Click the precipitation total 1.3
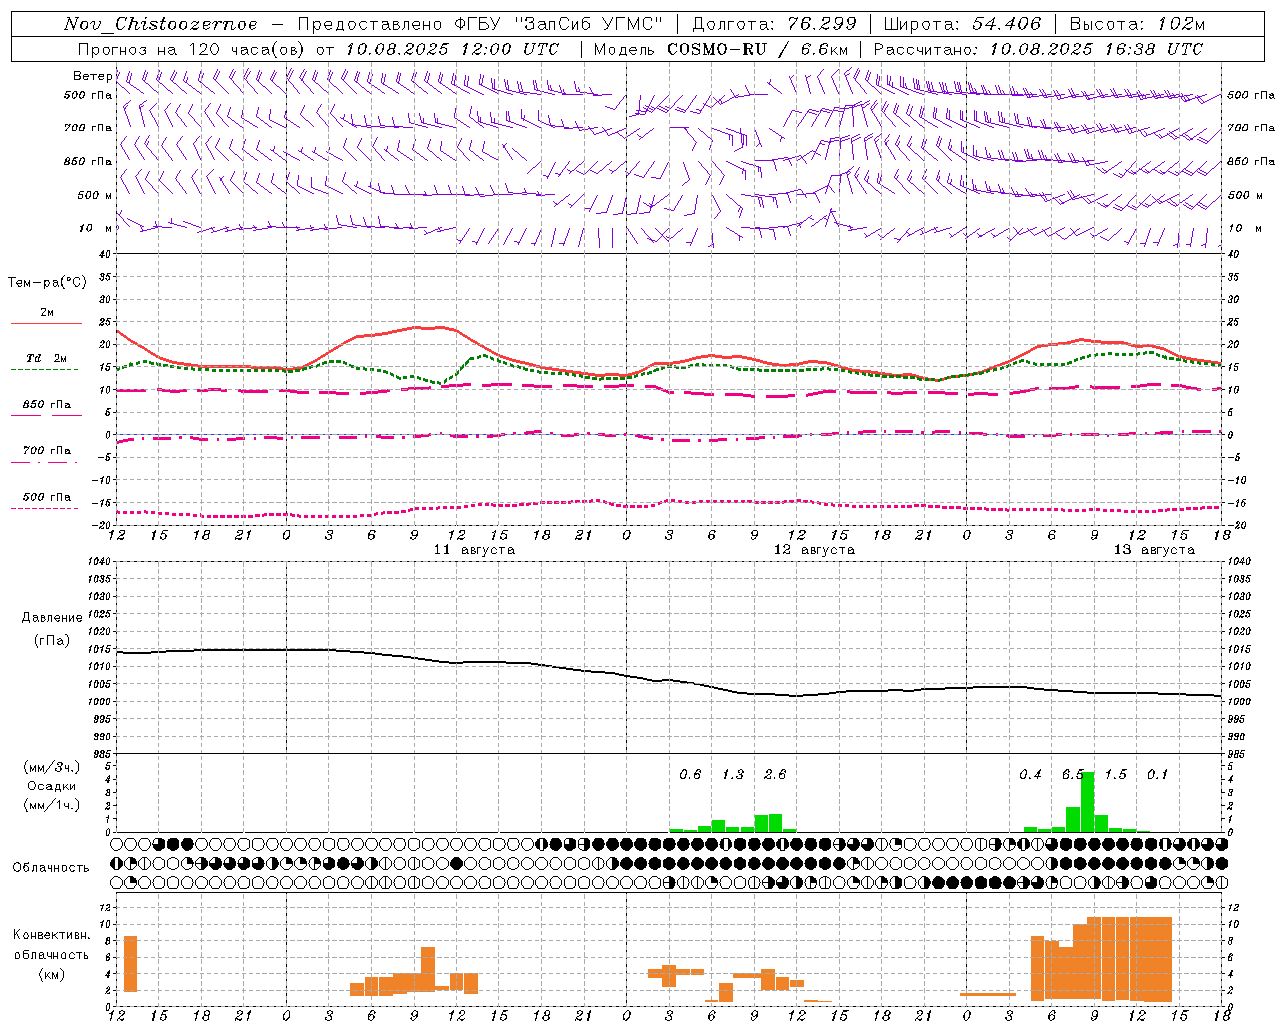 pos(733,775)
